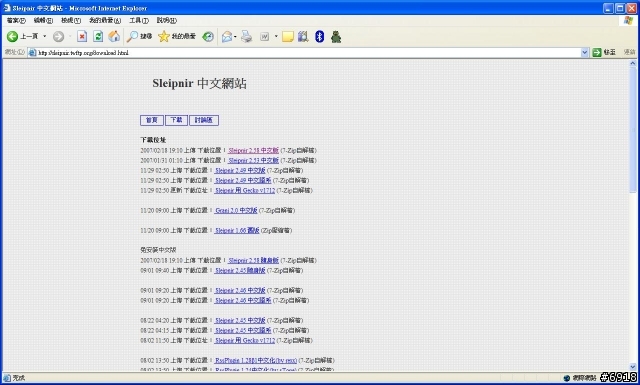Viewport: 640px width, 385px height.
Task: Click the IE page icon in the title bar
Action: [7, 8]
